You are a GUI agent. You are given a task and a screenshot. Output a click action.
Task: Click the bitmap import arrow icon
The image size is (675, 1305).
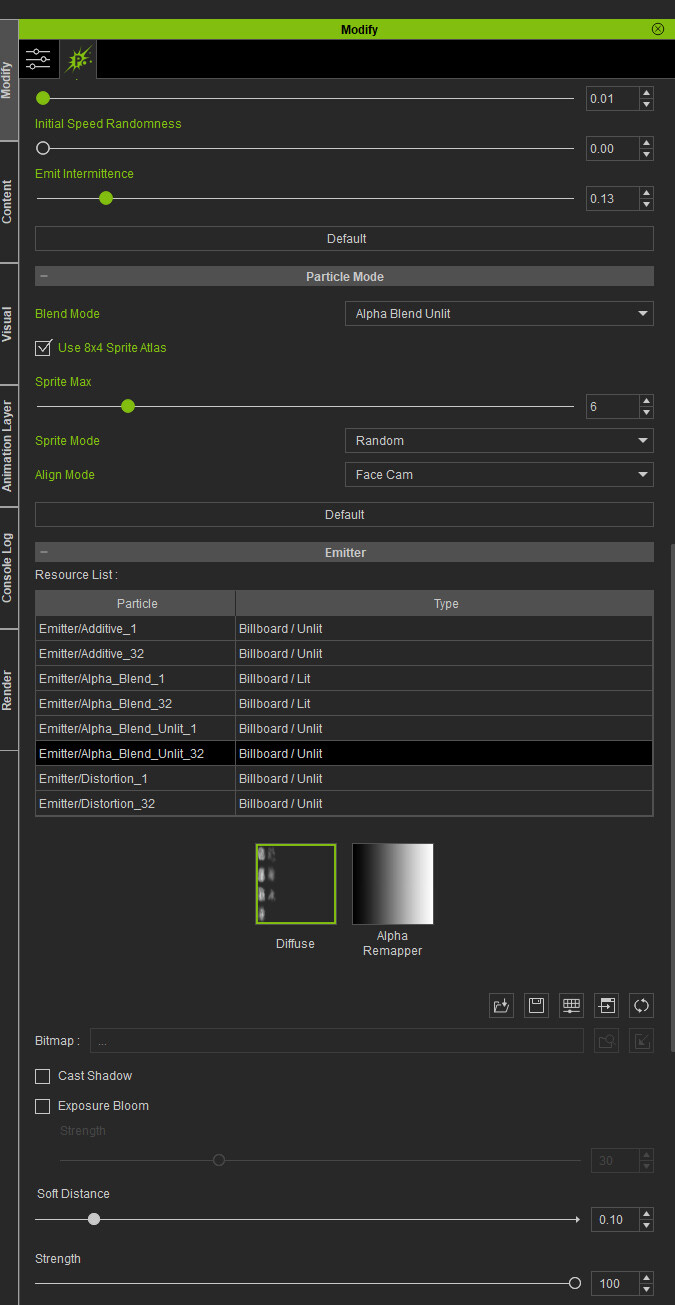tap(642, 1041)
